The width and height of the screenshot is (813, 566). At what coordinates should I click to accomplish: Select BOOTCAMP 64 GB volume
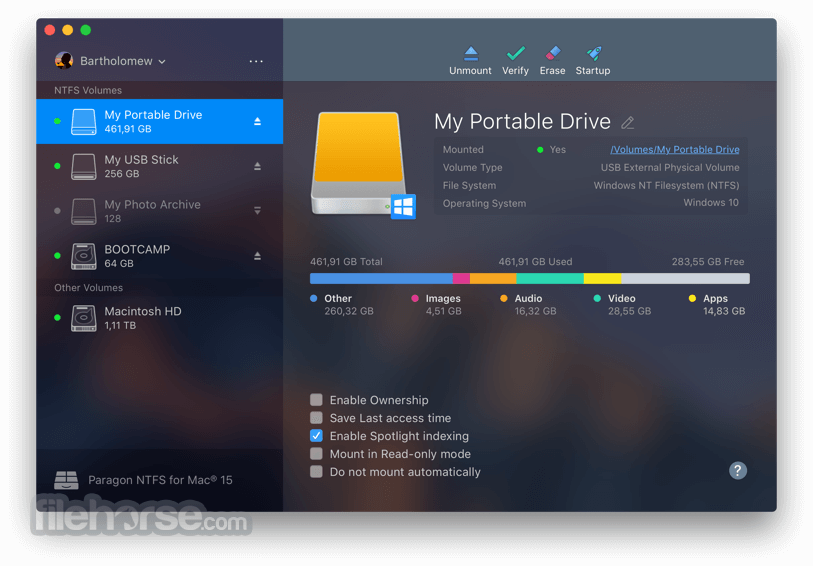[x=160, y=256]
